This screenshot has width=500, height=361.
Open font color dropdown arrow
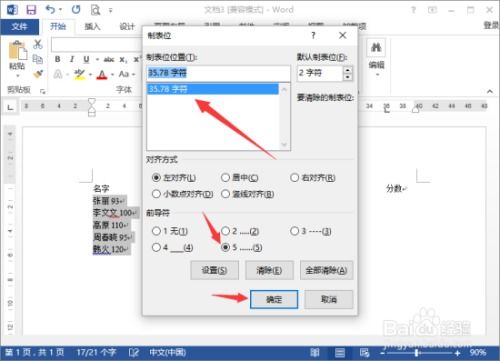pyautogui.click(x=112, y=74)
